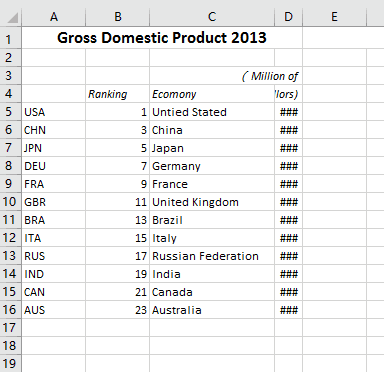
Task: Click the Ecomony header cell
Action: click(212, 94)
